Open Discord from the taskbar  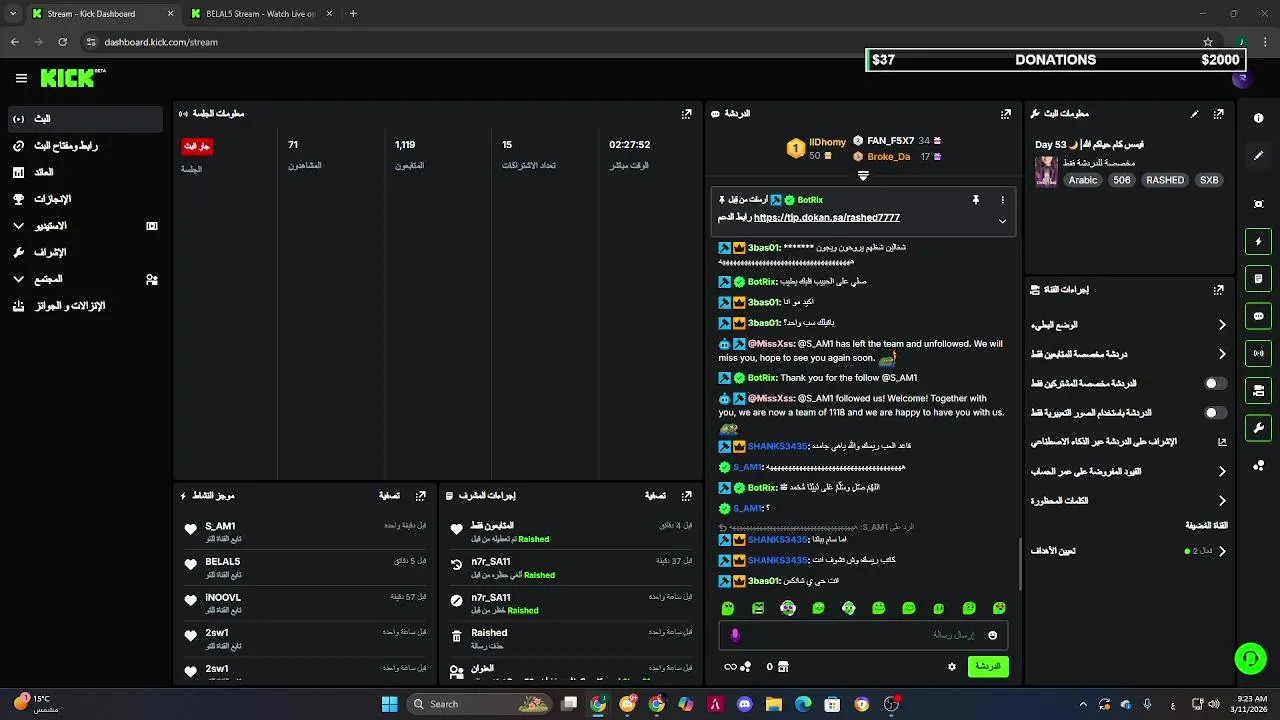[x=744, y=704]
